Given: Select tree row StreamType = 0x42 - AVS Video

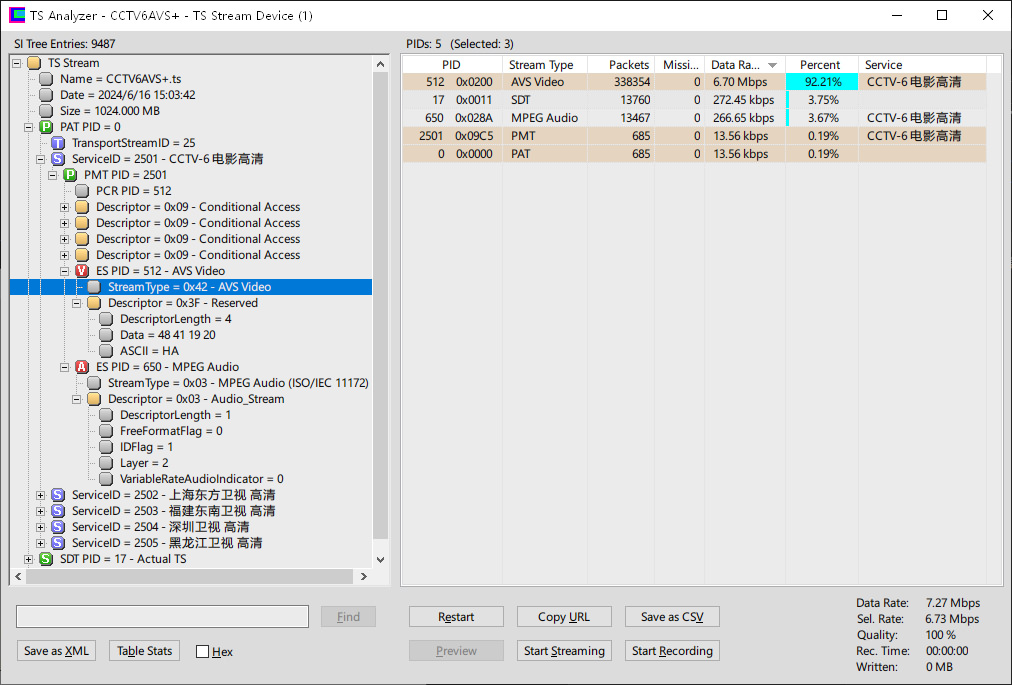Looking at the screenshot, I should 190,287.
